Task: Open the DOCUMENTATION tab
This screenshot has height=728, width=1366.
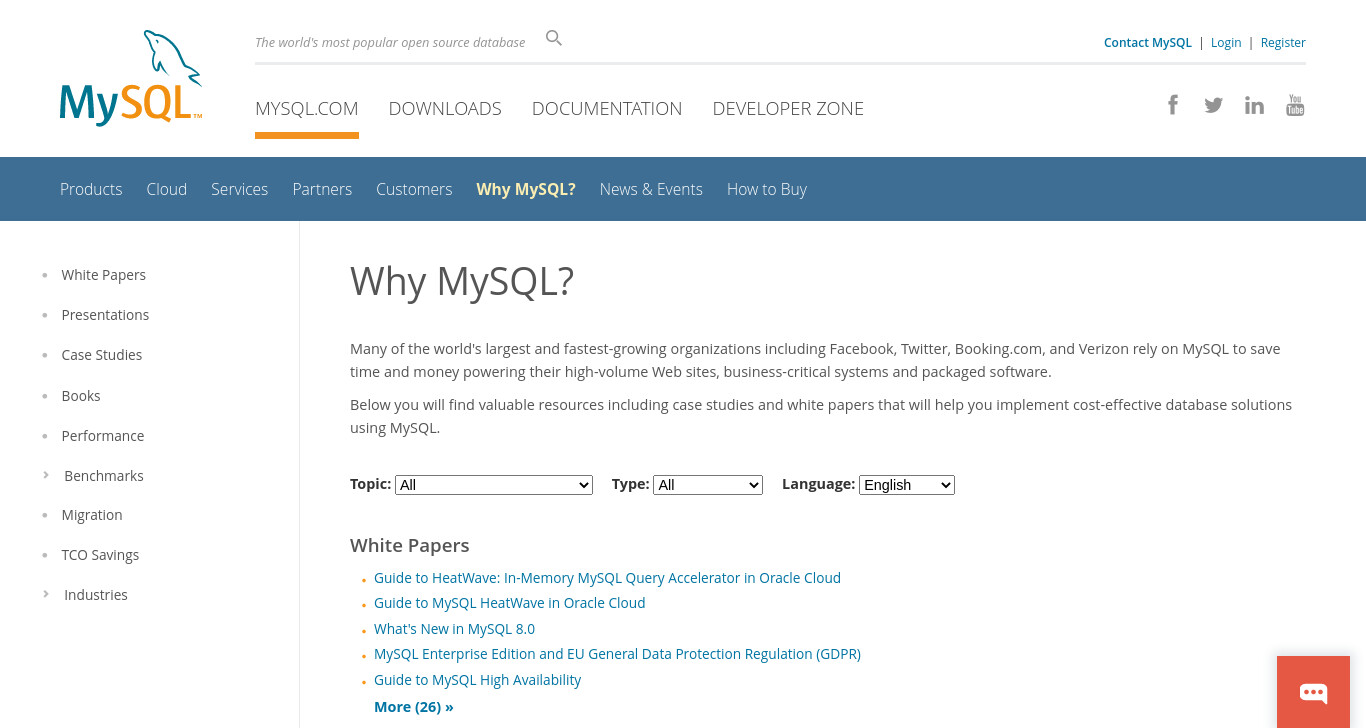Action: pos(607,108)
